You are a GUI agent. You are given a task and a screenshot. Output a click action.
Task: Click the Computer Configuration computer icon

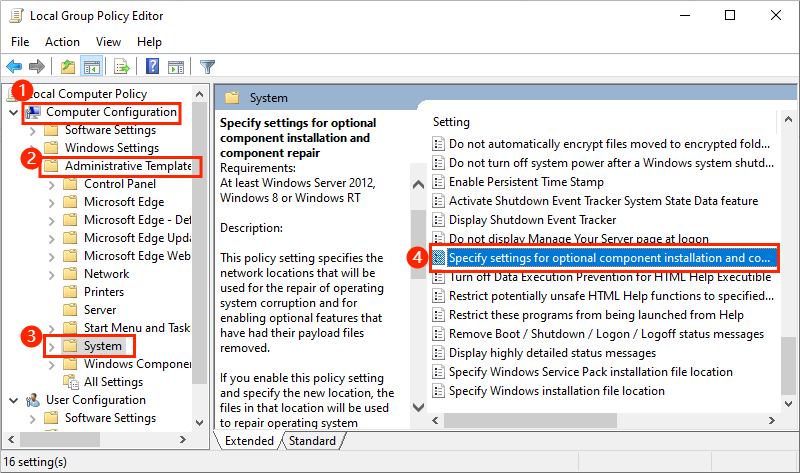[33, 112]
